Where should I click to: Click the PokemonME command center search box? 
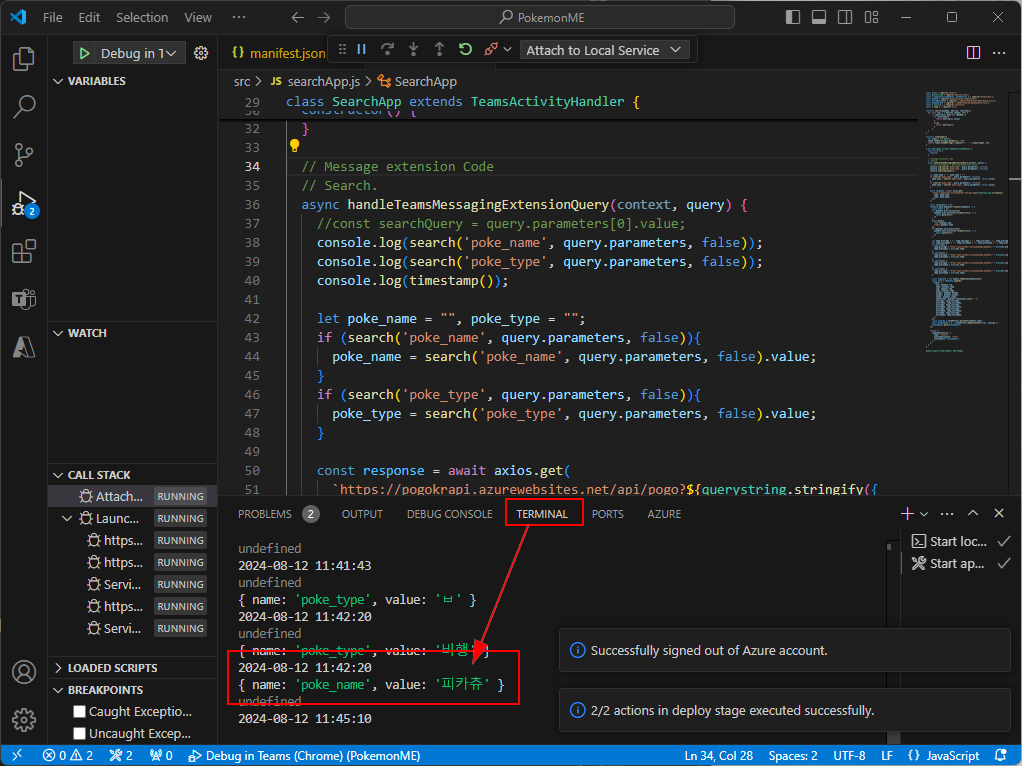click(x=540, y=18)
